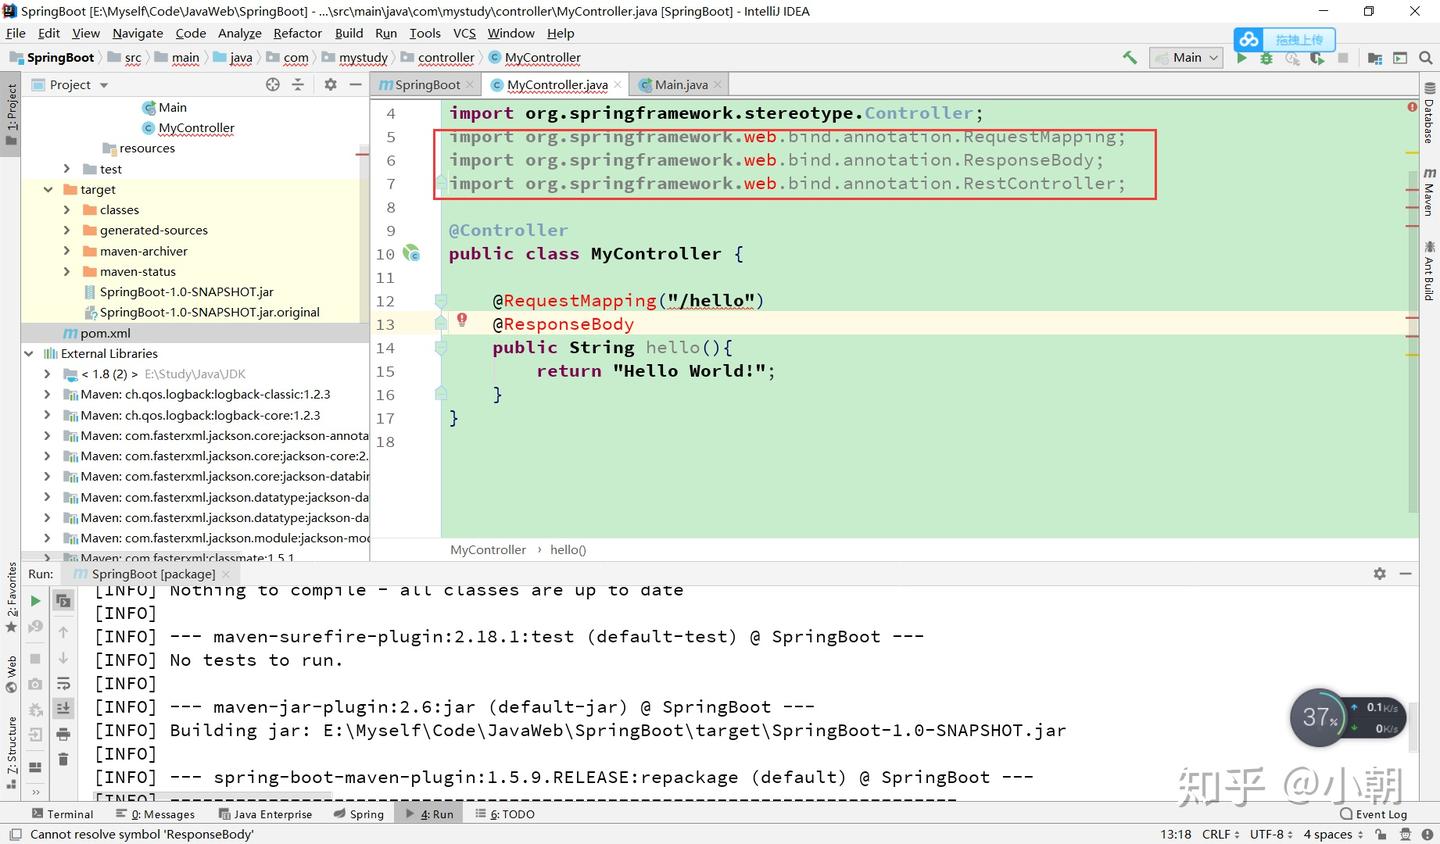Collapse all nodes in the Project panel

297,85
